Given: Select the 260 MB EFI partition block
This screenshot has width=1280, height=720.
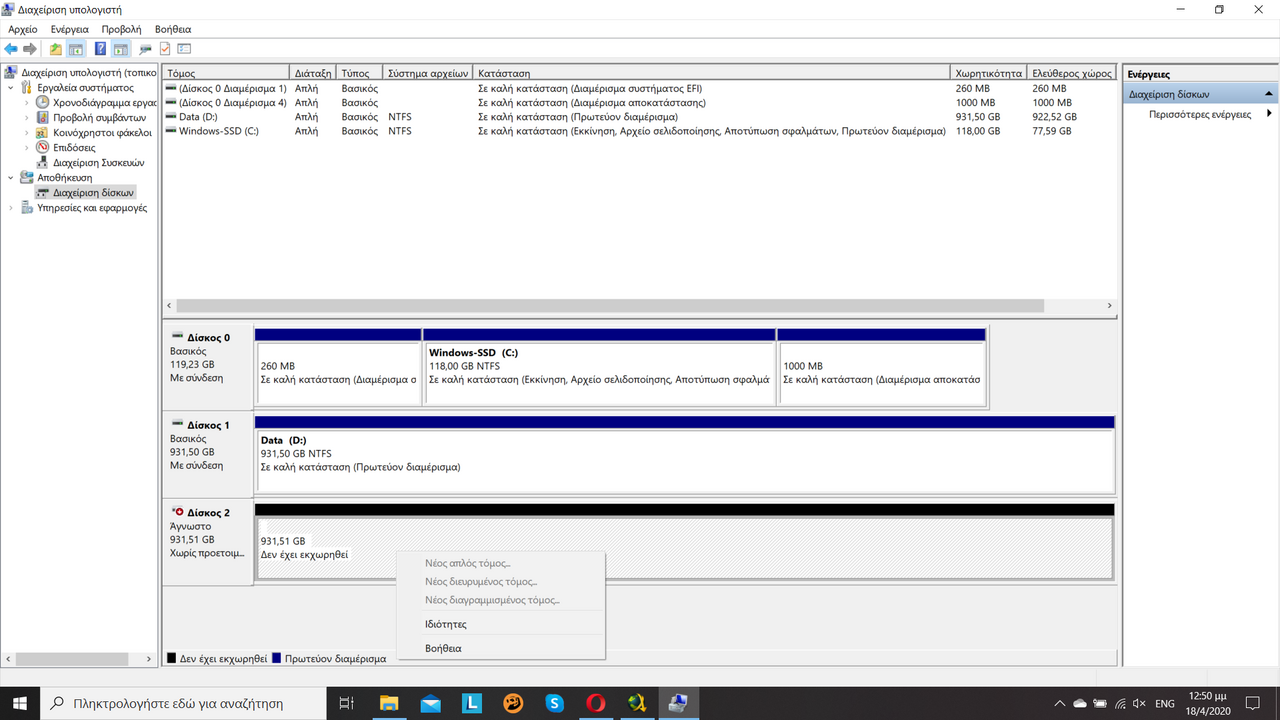Looking at the screenshot, I should (x=338, y=367).
